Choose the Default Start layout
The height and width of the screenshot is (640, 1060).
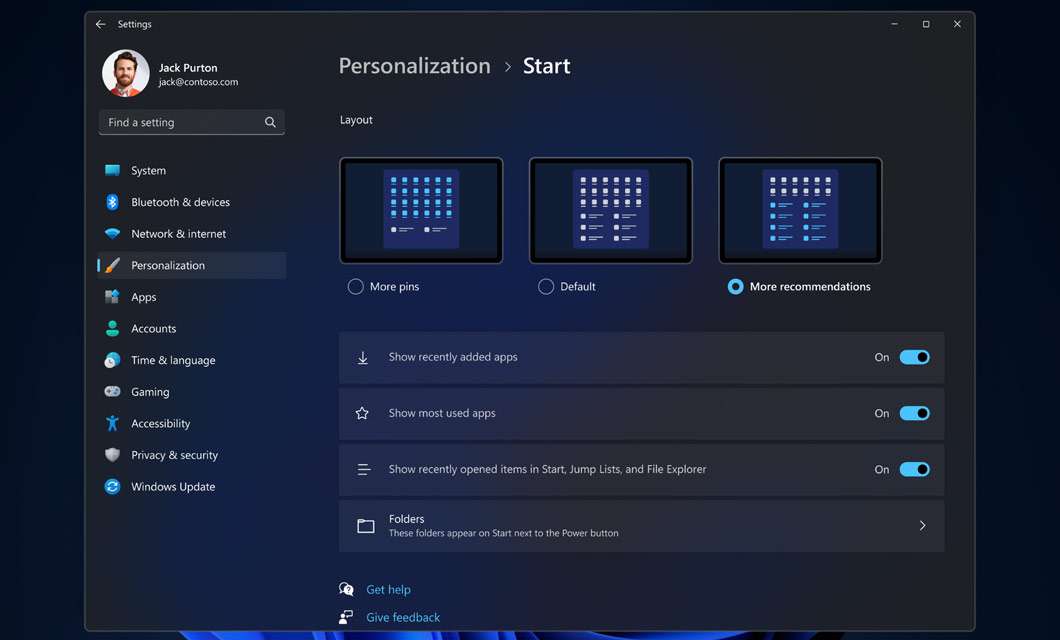[x=546, y=286]
